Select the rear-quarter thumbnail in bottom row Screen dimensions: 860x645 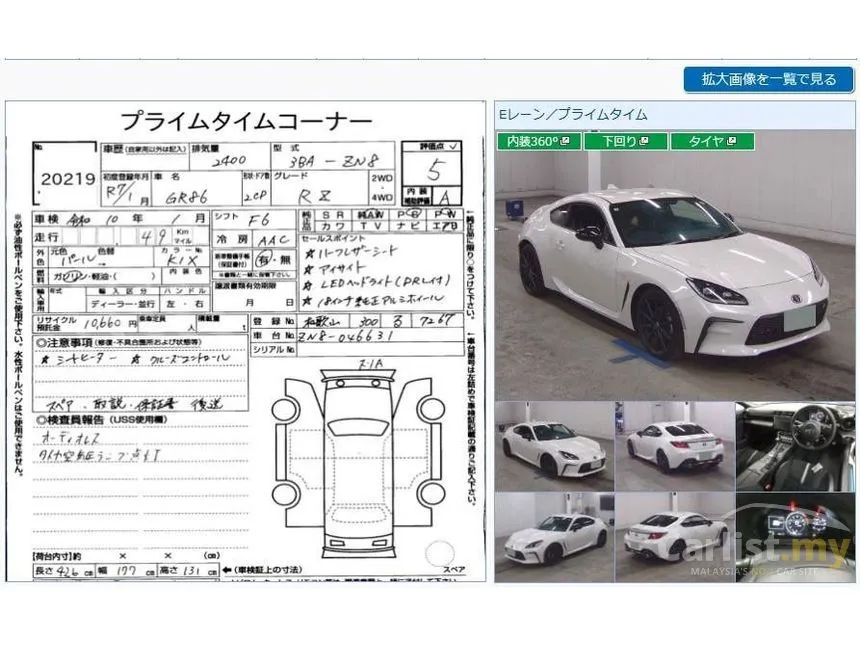[x=675, y=537]
